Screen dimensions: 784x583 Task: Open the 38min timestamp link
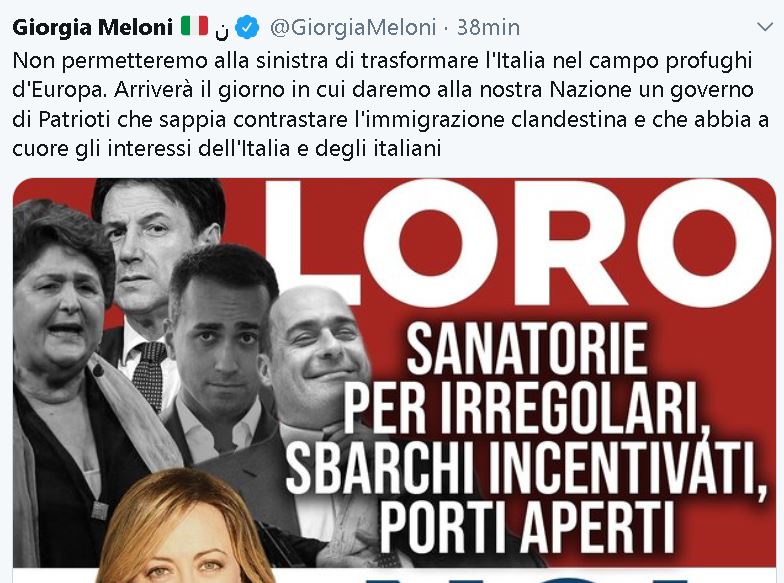(488, 27)
